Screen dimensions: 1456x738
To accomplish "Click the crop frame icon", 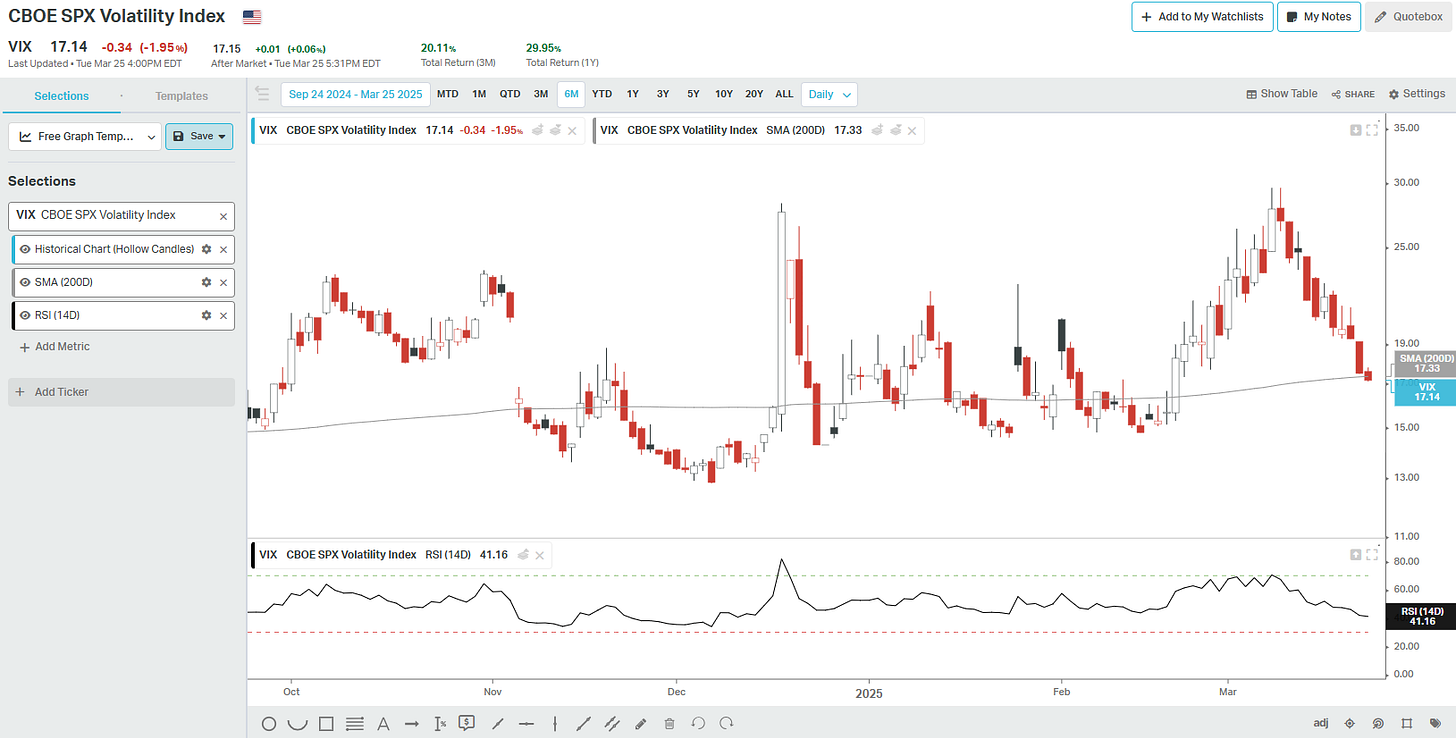I will coord(1407,724).
